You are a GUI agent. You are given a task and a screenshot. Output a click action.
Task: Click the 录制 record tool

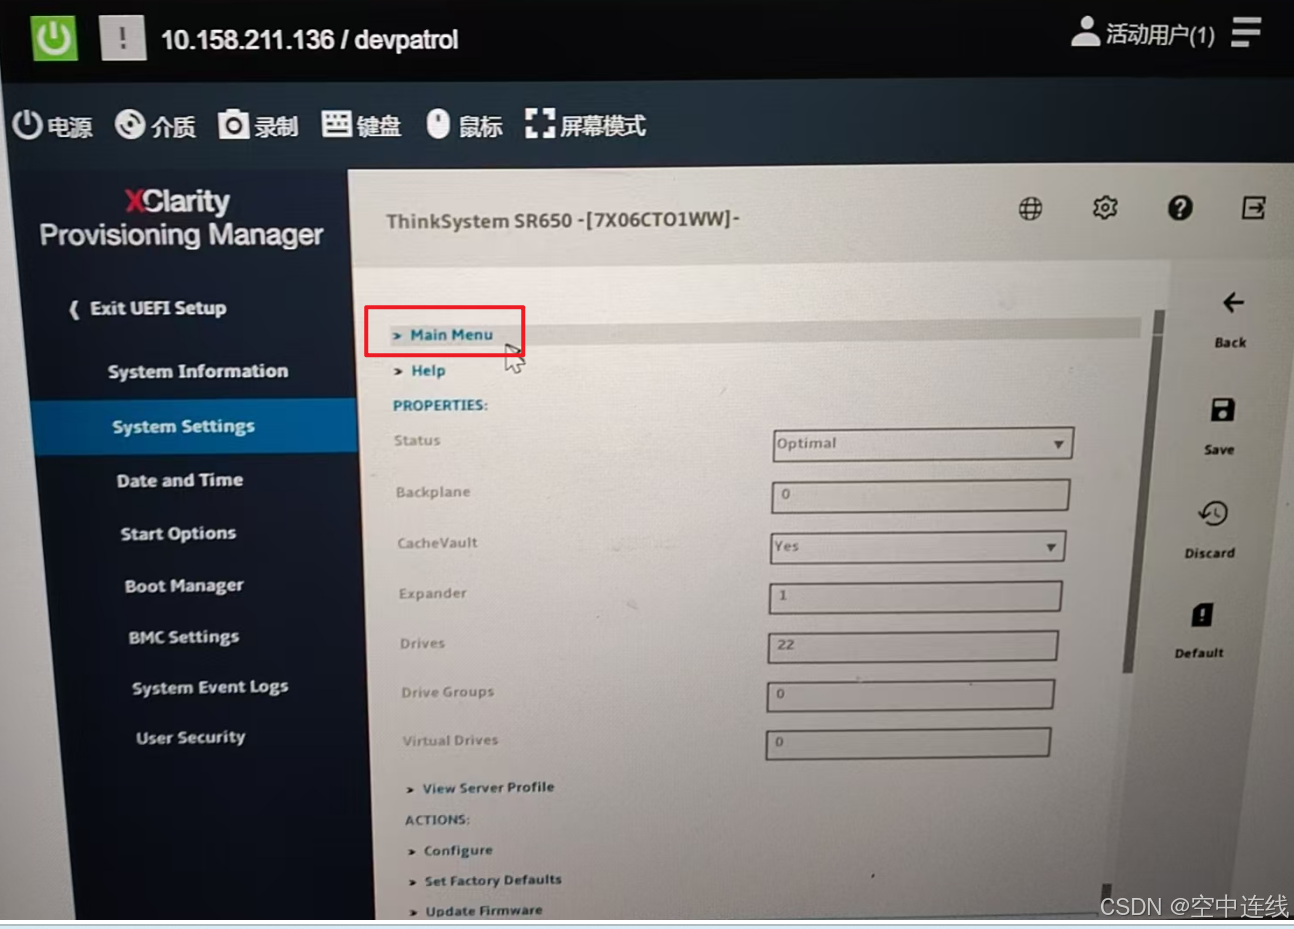tap(258, 126)
